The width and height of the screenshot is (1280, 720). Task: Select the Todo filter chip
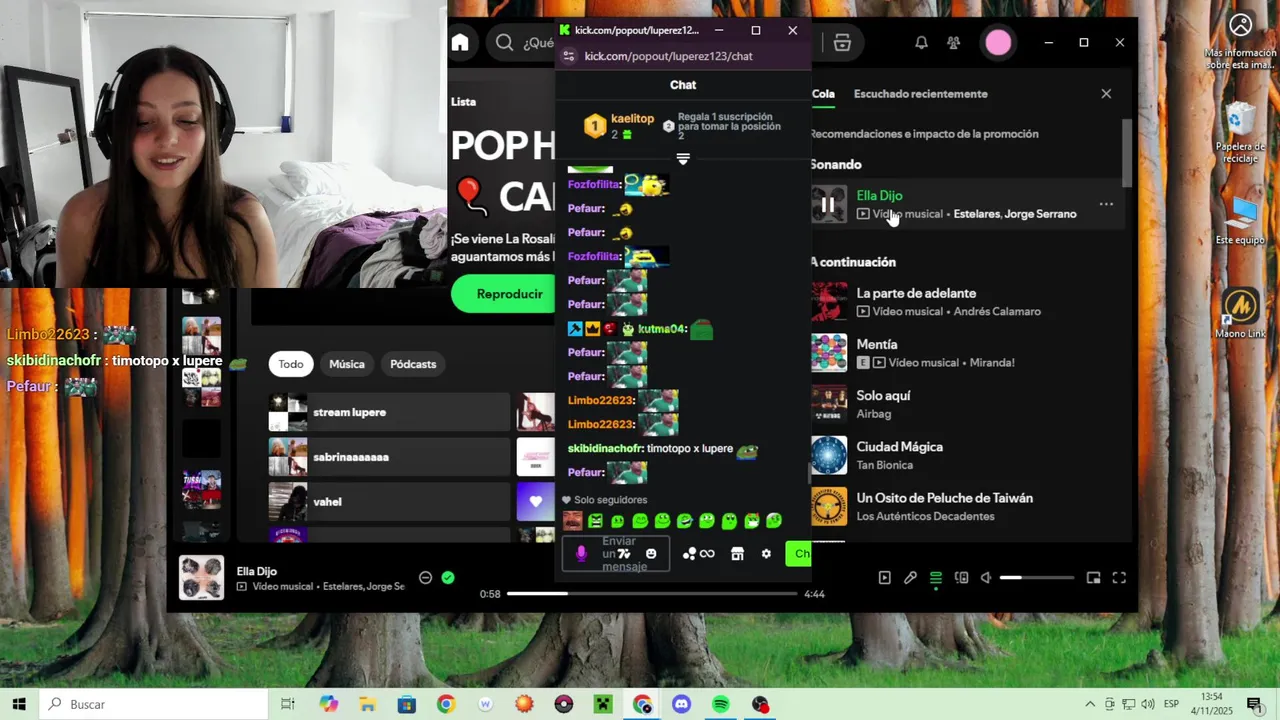click(291, 364)
